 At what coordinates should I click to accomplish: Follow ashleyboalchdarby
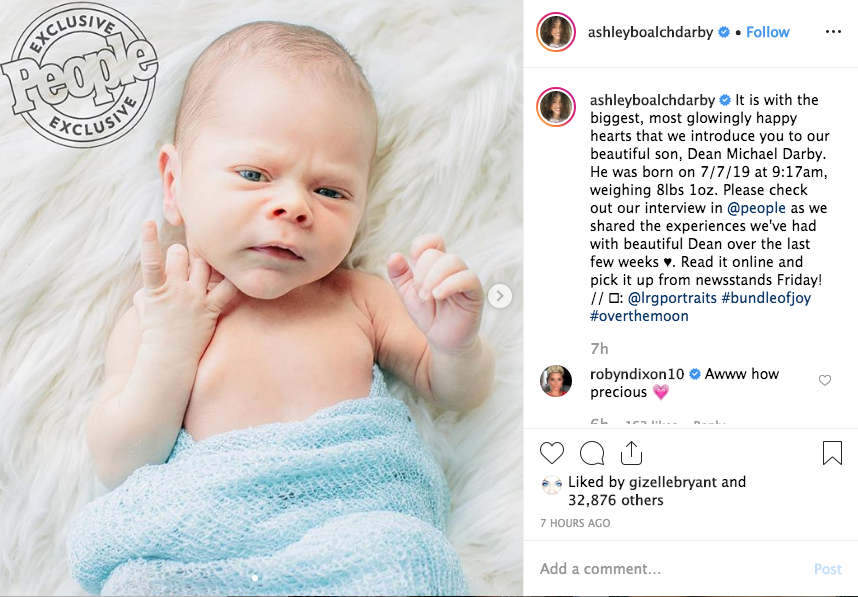tap(768, 32)
